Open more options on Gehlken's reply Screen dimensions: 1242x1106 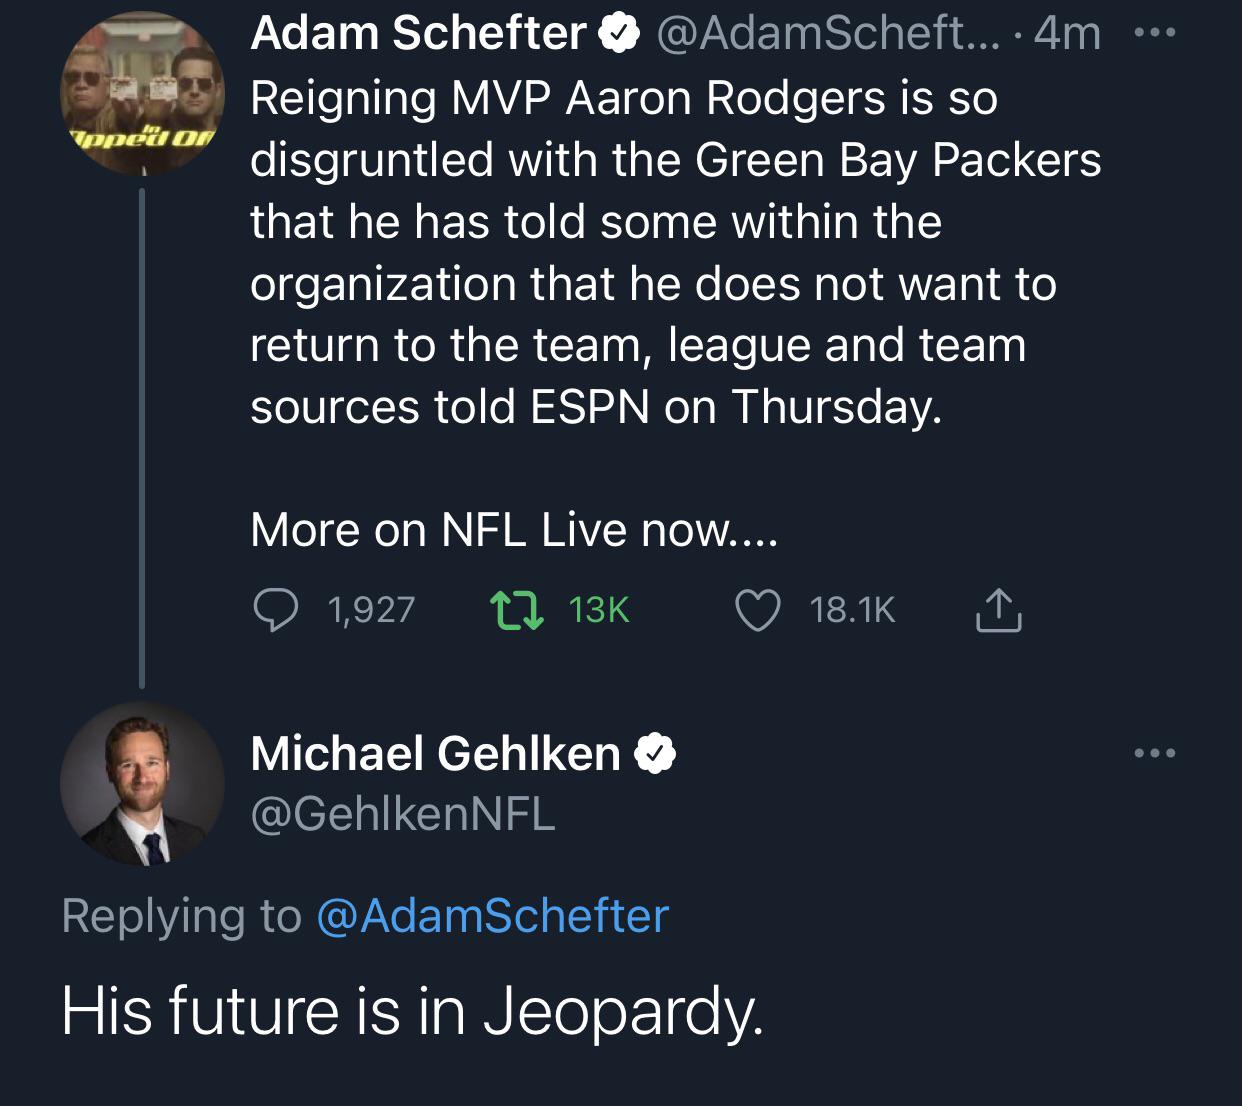click(1155, 753)
